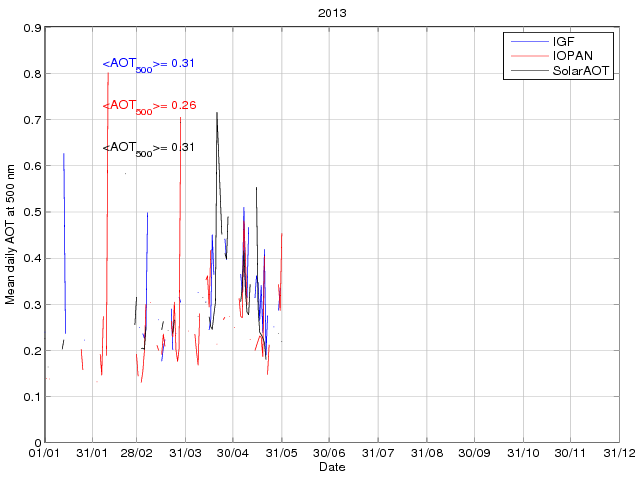Viewport: 640px width, 480px height.
Task: Click the x-axis label Date
Action: tap(332, 467)
